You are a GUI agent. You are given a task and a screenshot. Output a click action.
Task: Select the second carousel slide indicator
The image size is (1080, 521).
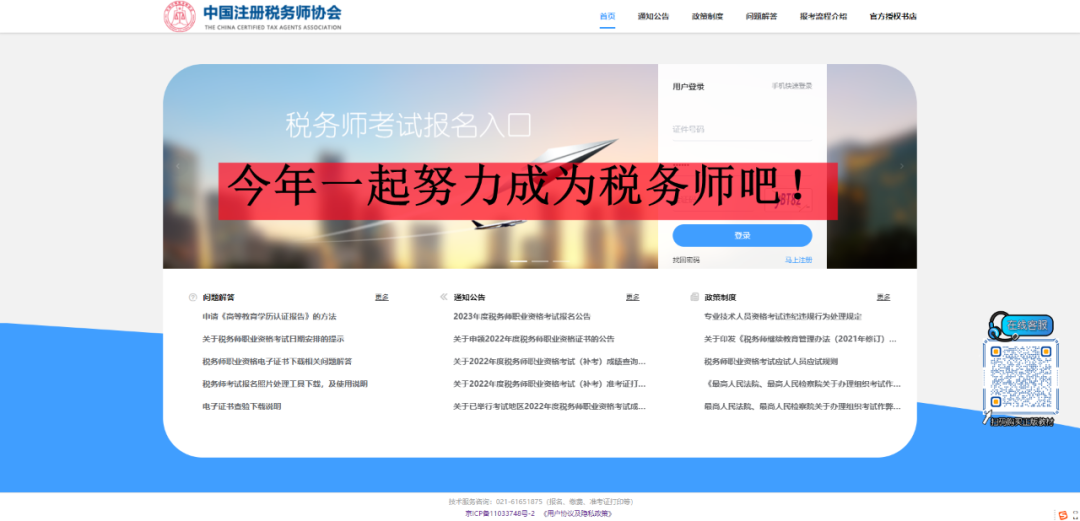click(x=540, y=261)
